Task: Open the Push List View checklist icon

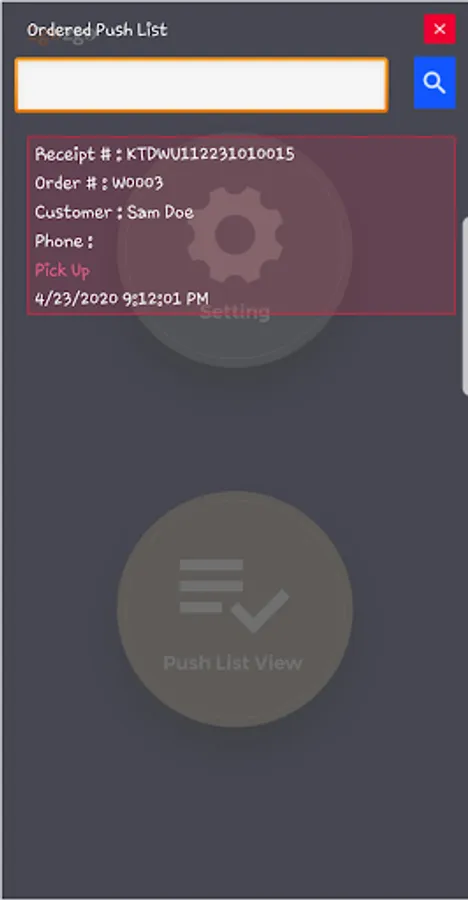Action: [234, 595]
